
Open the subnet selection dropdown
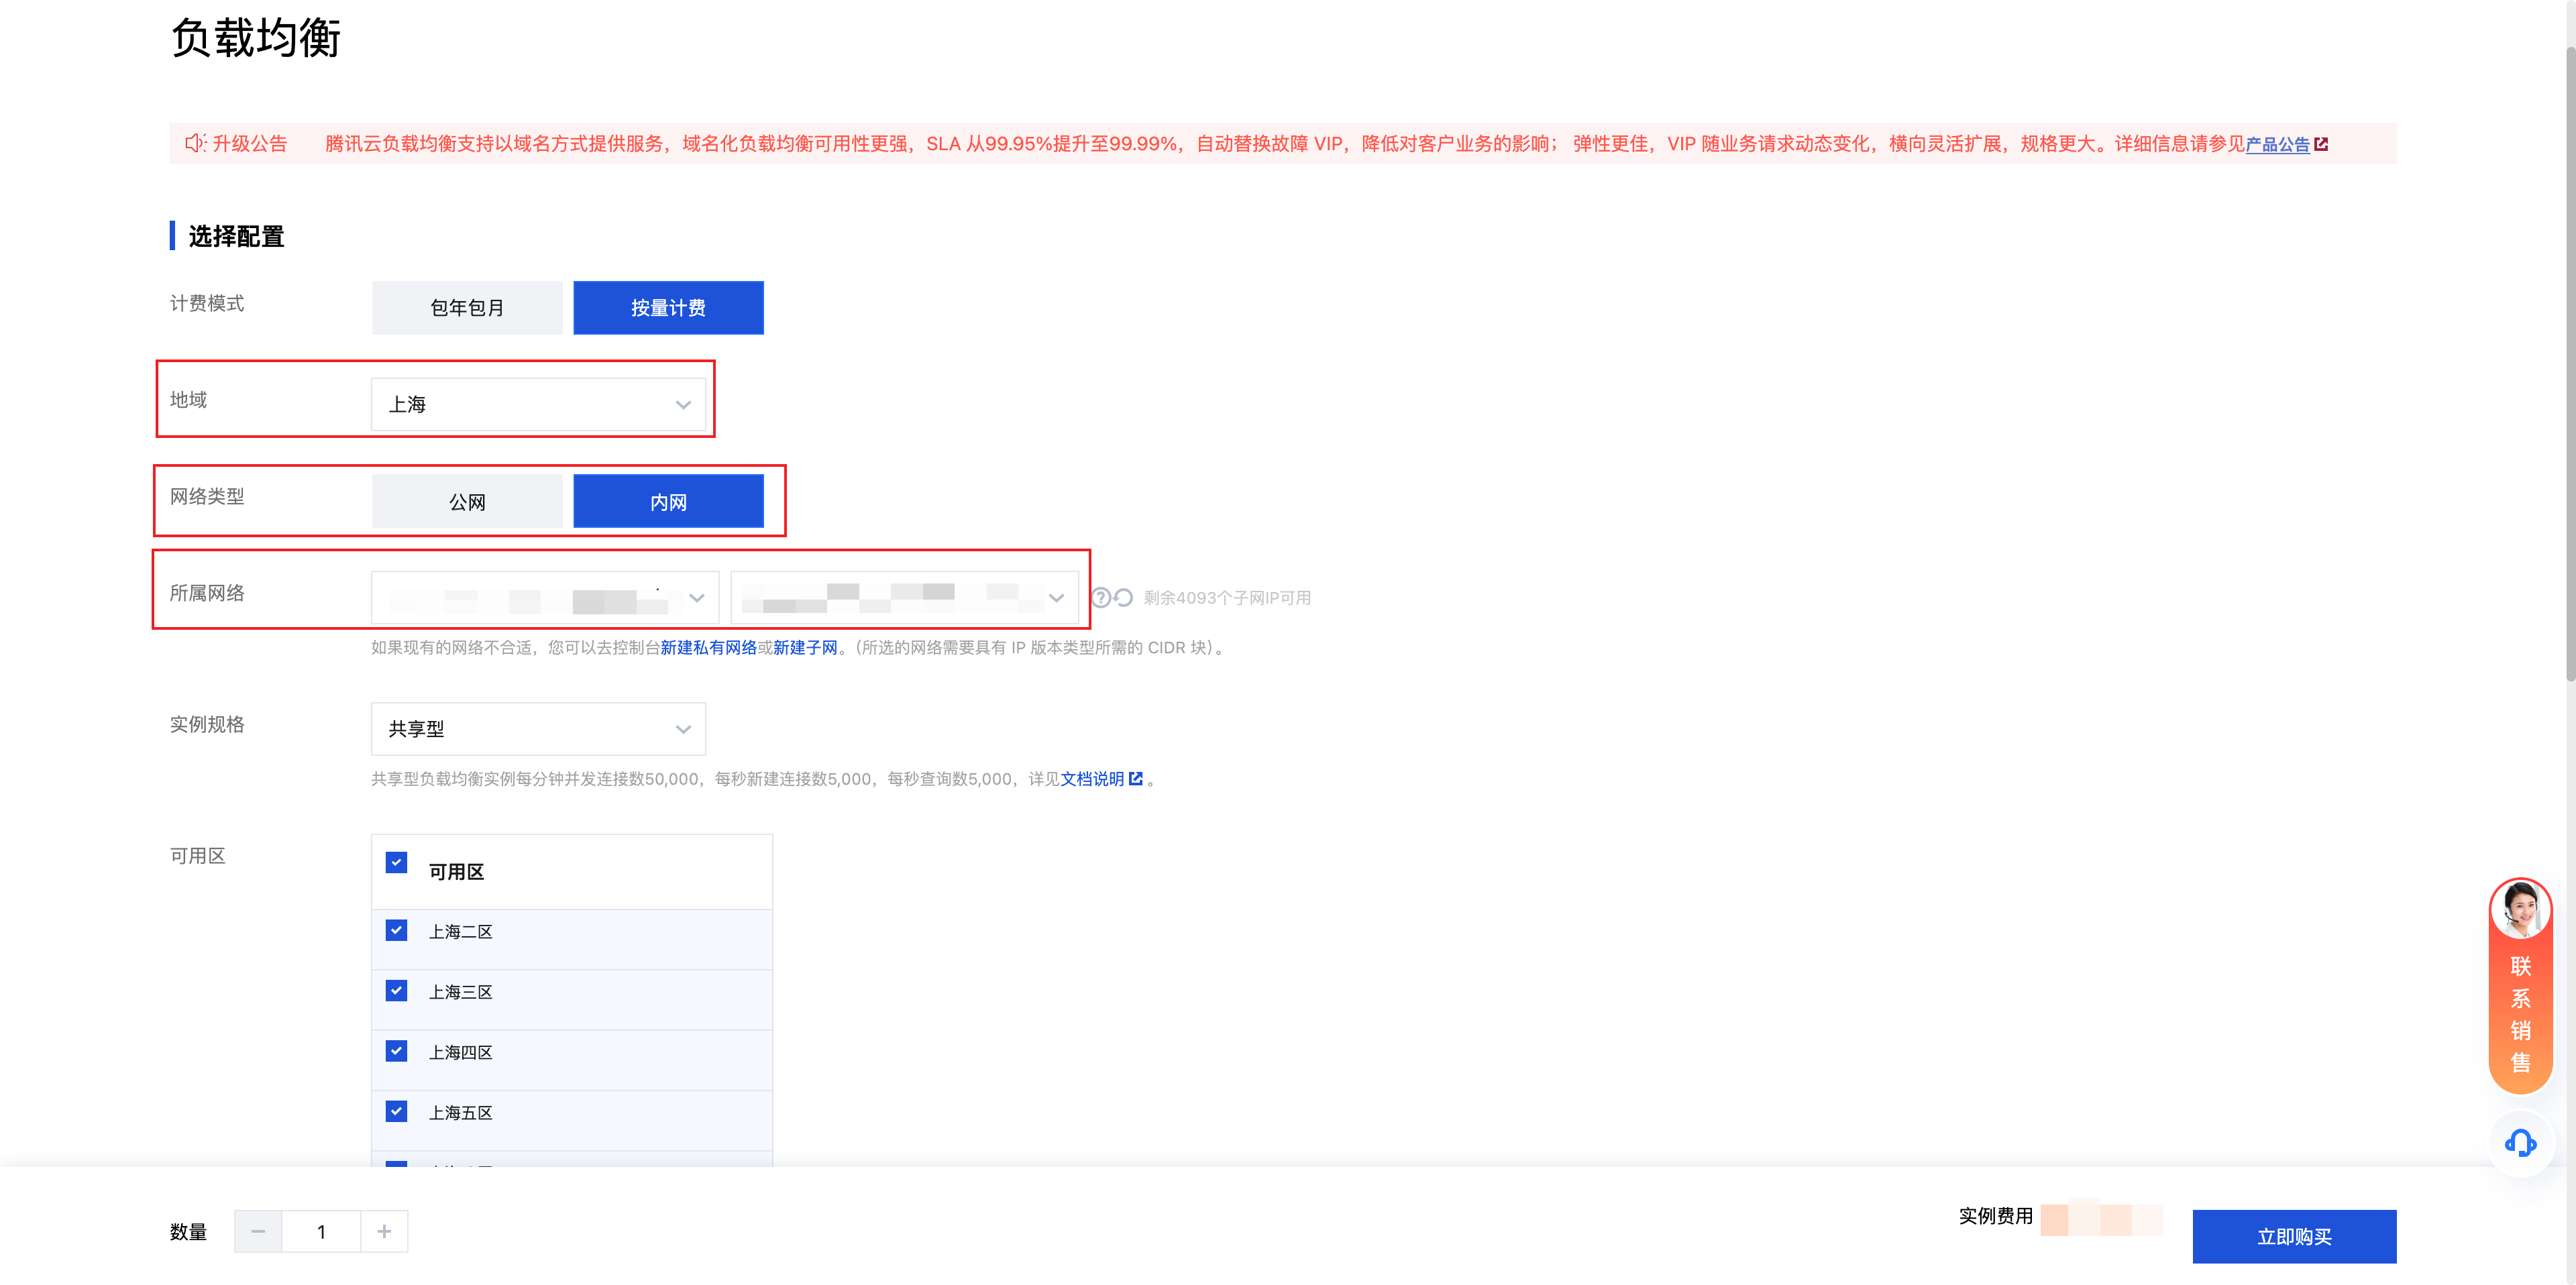pyautogui.click(x=904, y=597)
